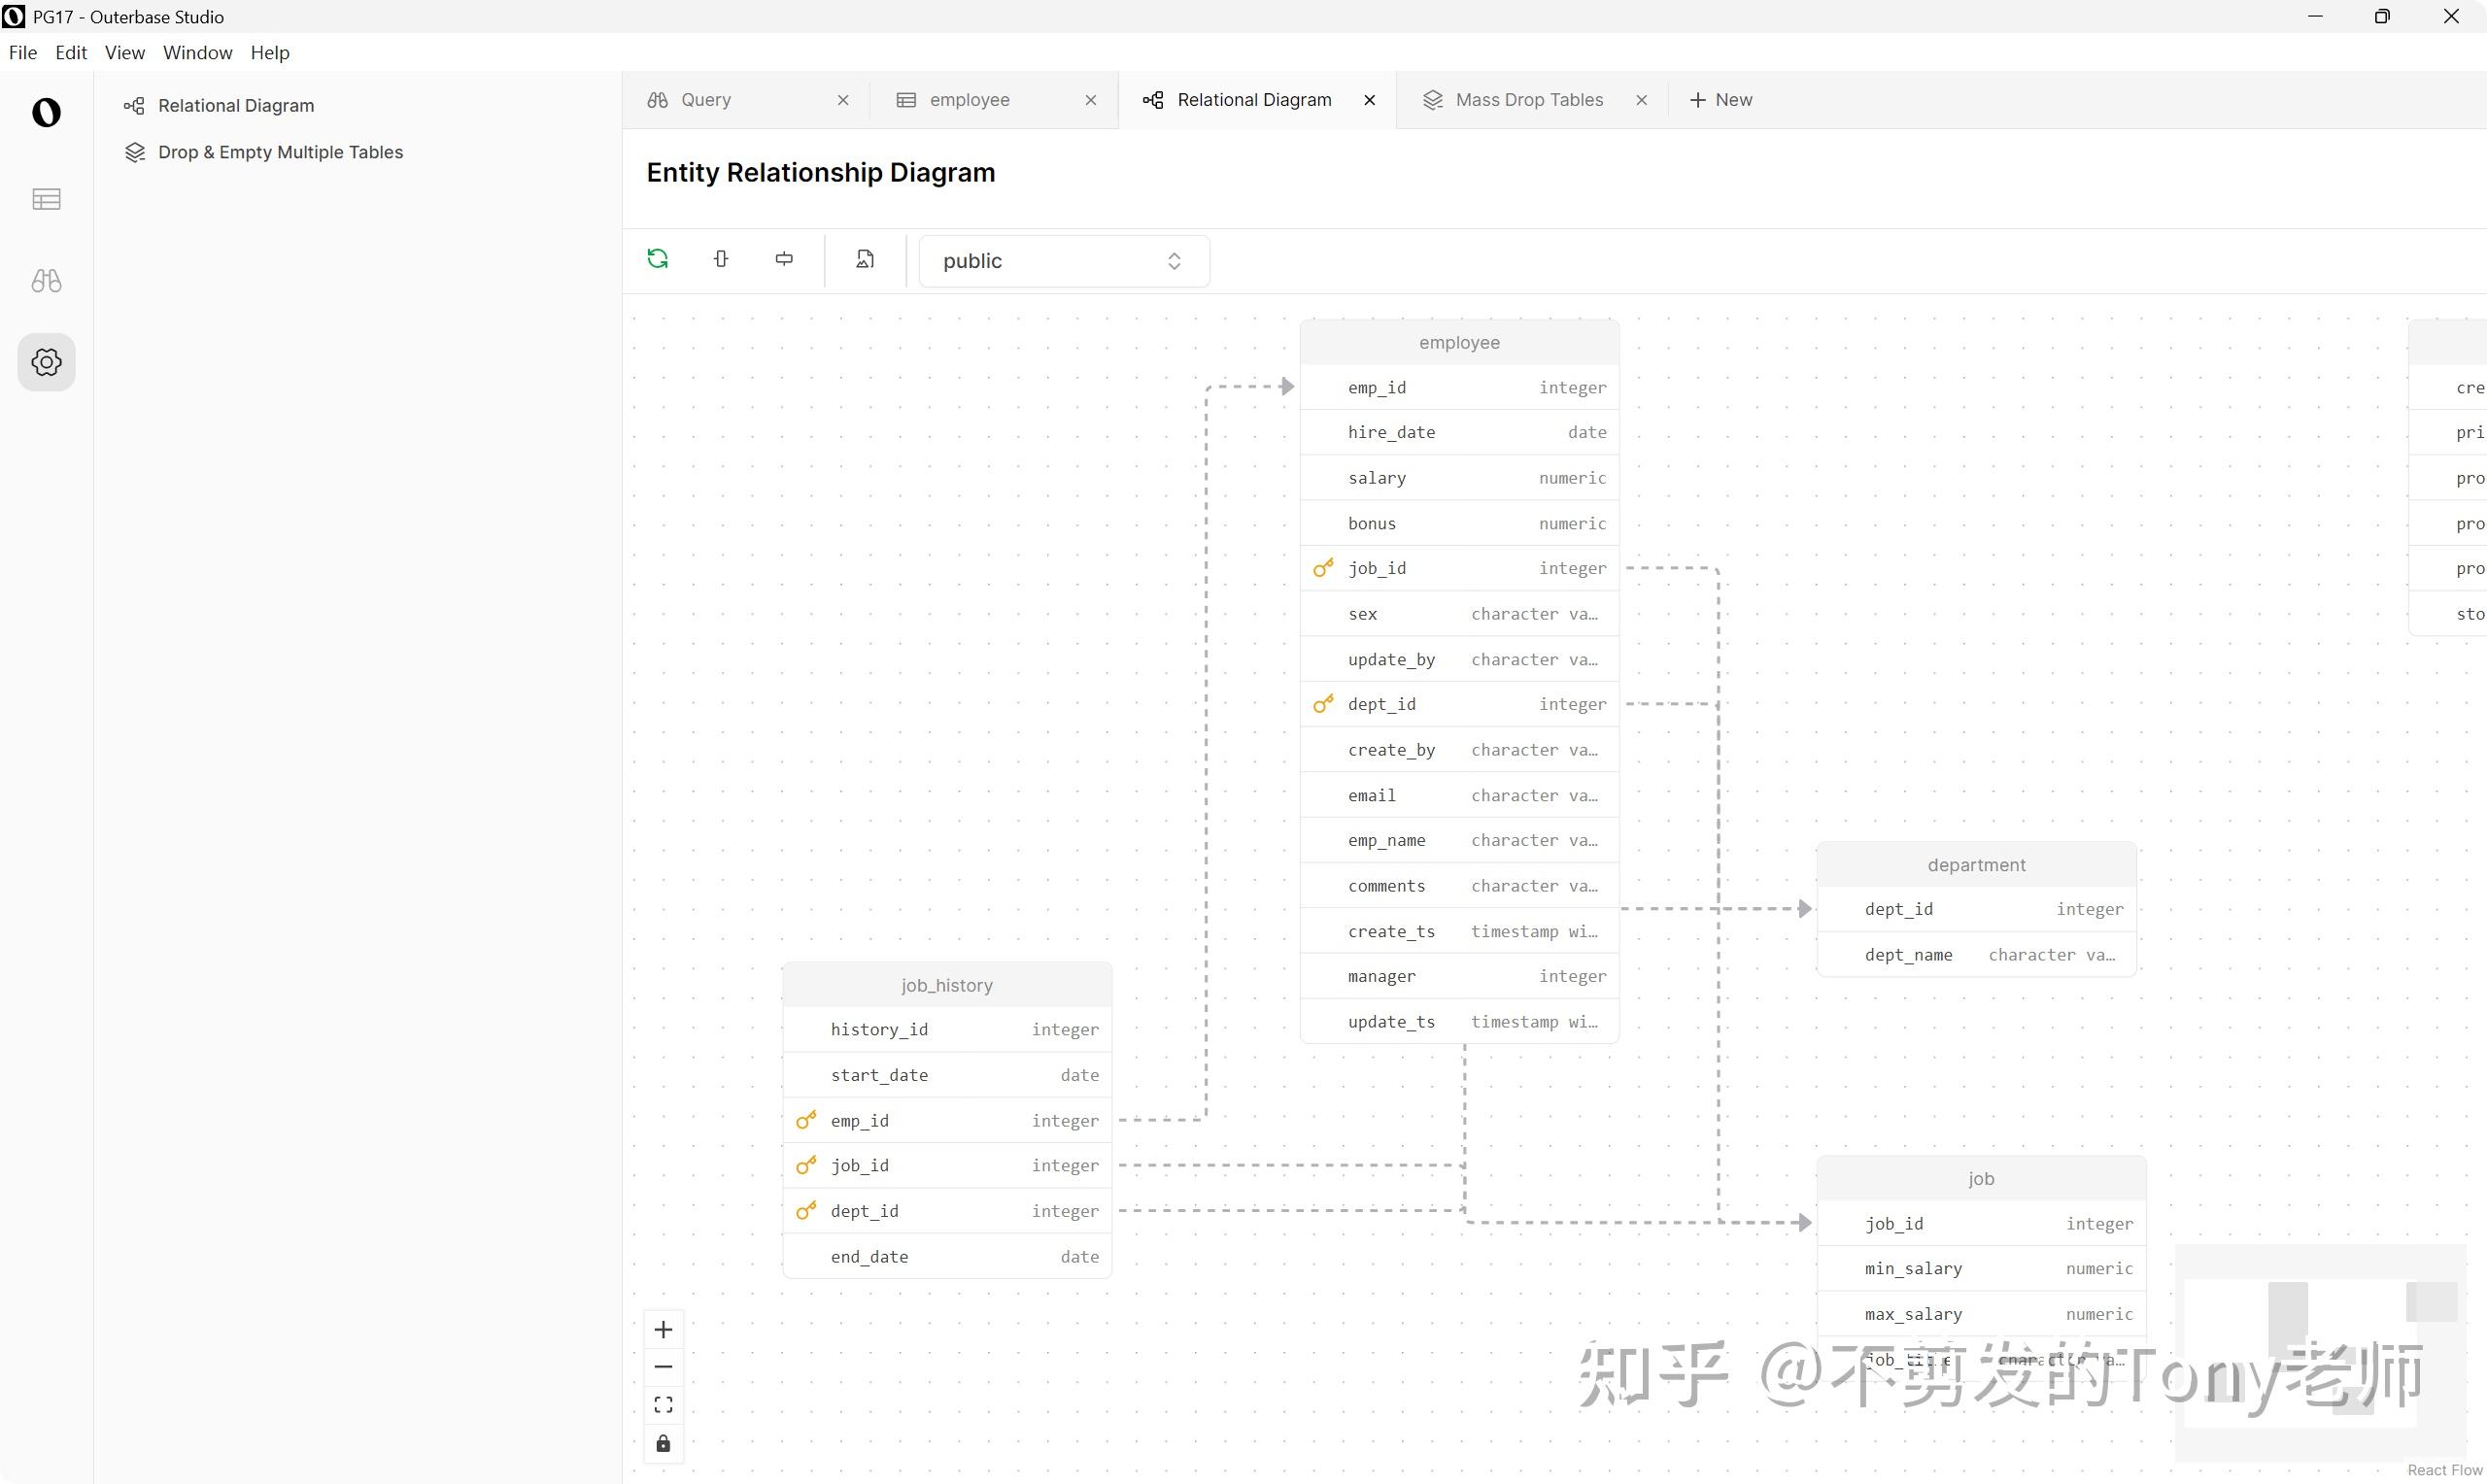Click the export diagram image icon
This screenshot has height=1484, width=2487.
(865, 259)
